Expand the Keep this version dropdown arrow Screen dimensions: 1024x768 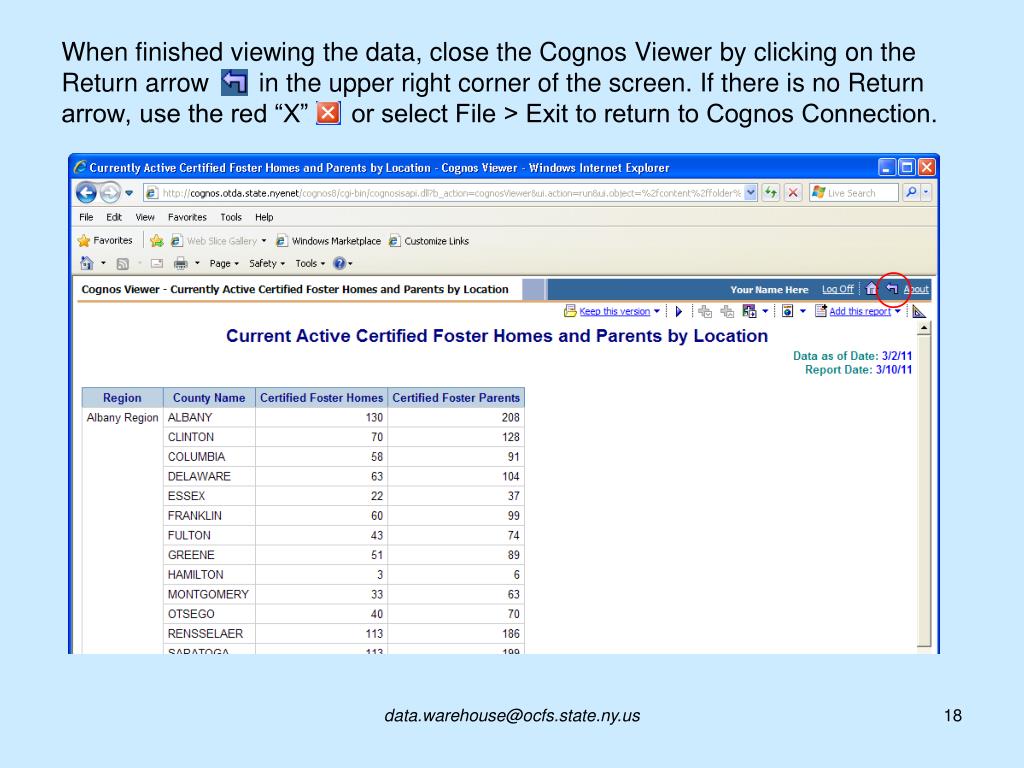point(657,312)
